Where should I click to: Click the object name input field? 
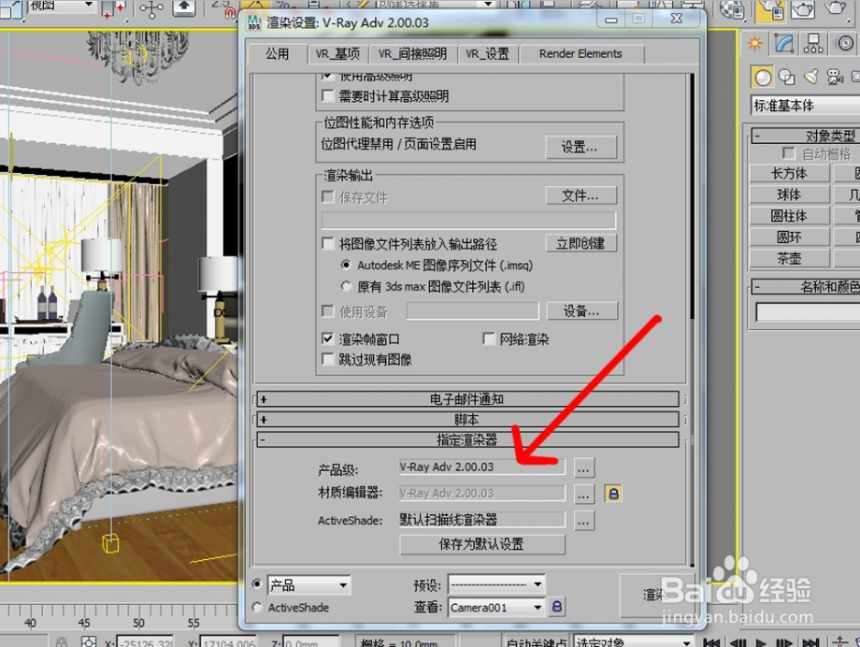point(808,312)
